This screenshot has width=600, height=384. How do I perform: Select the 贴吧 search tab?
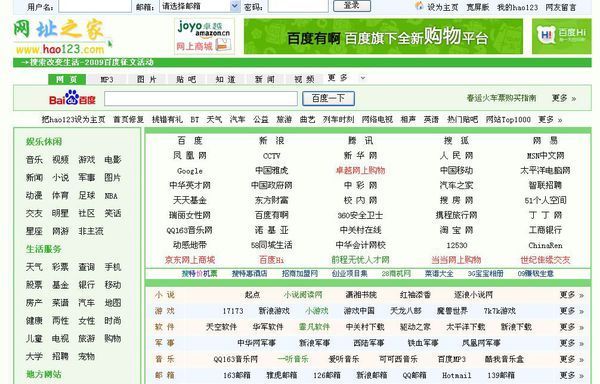[186, 79]
